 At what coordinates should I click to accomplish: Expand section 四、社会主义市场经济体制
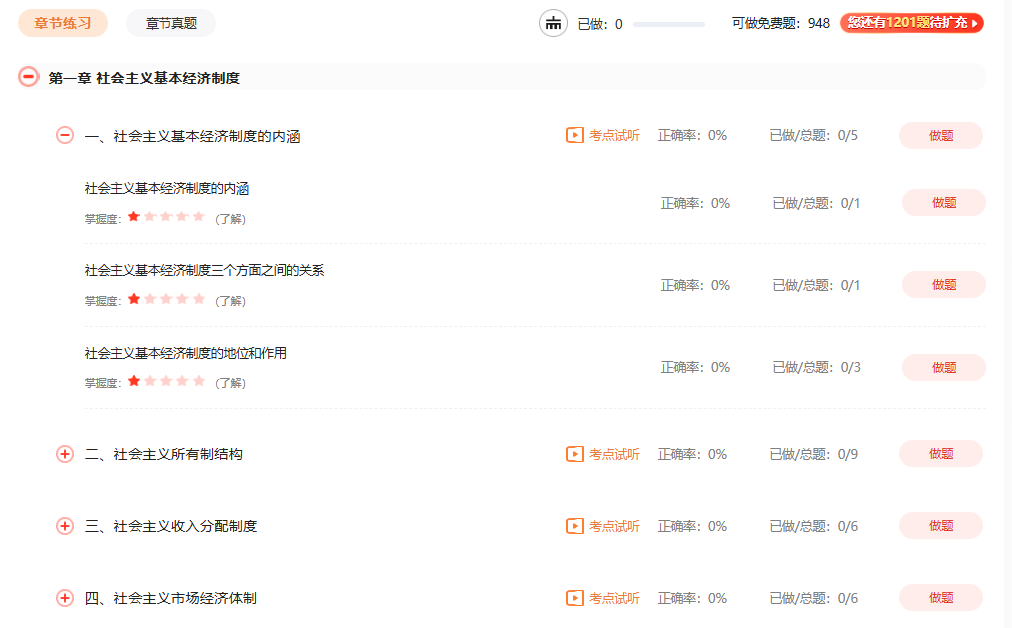[65, 598]
